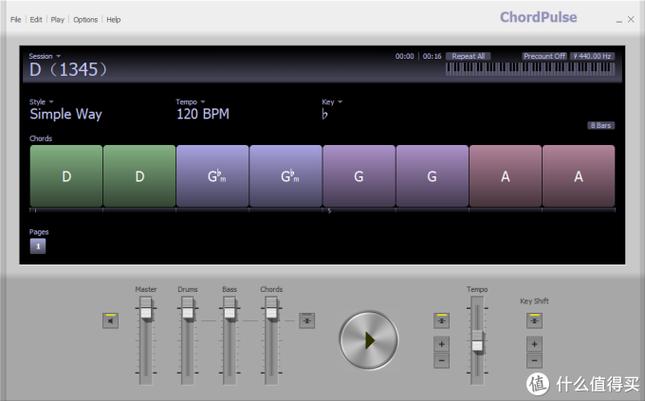645x401 pixels.
Task: Open the Help menu
Action: click(114, 20)
